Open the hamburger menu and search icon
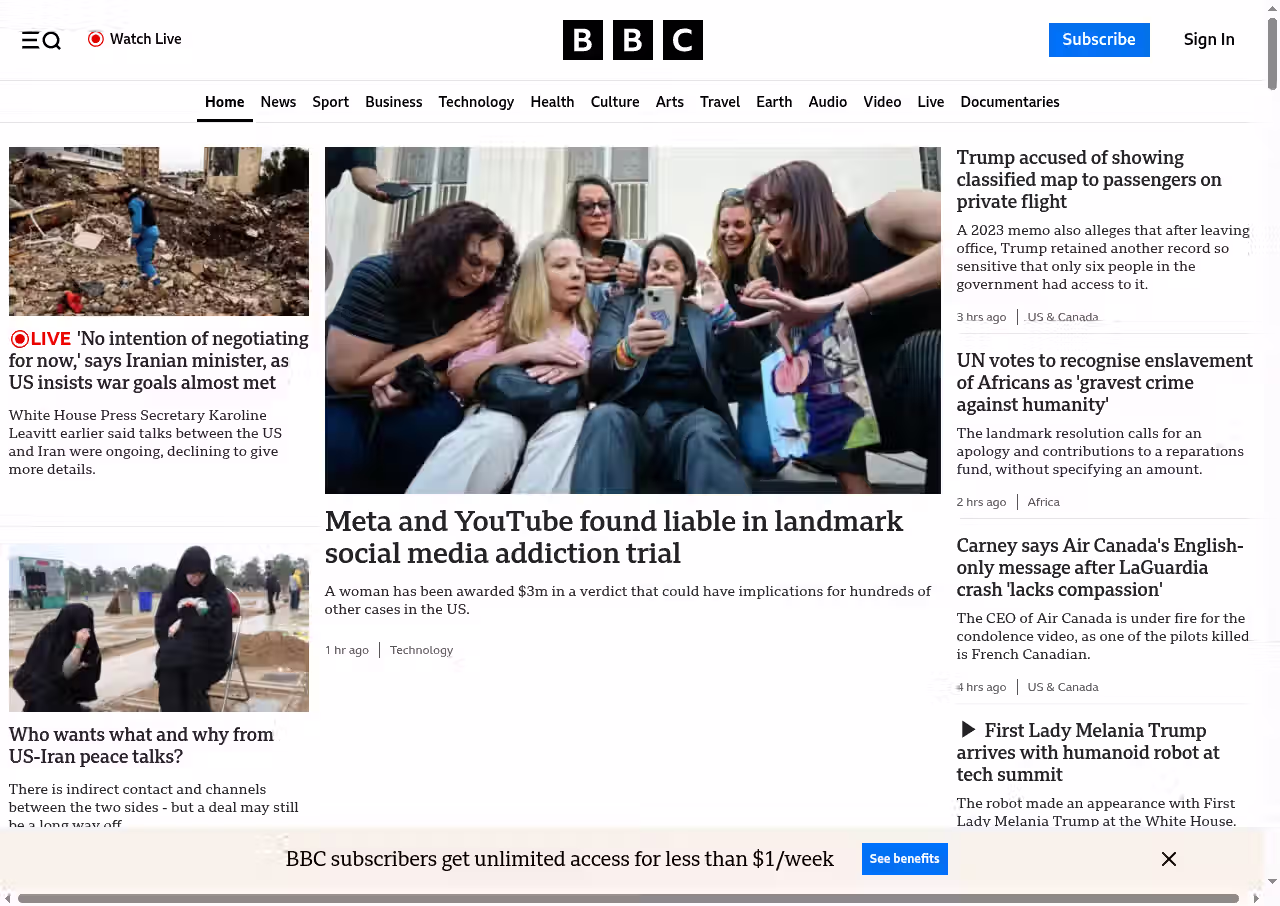The height and width of the screenshot is (906, 1280). pos(41,40)
